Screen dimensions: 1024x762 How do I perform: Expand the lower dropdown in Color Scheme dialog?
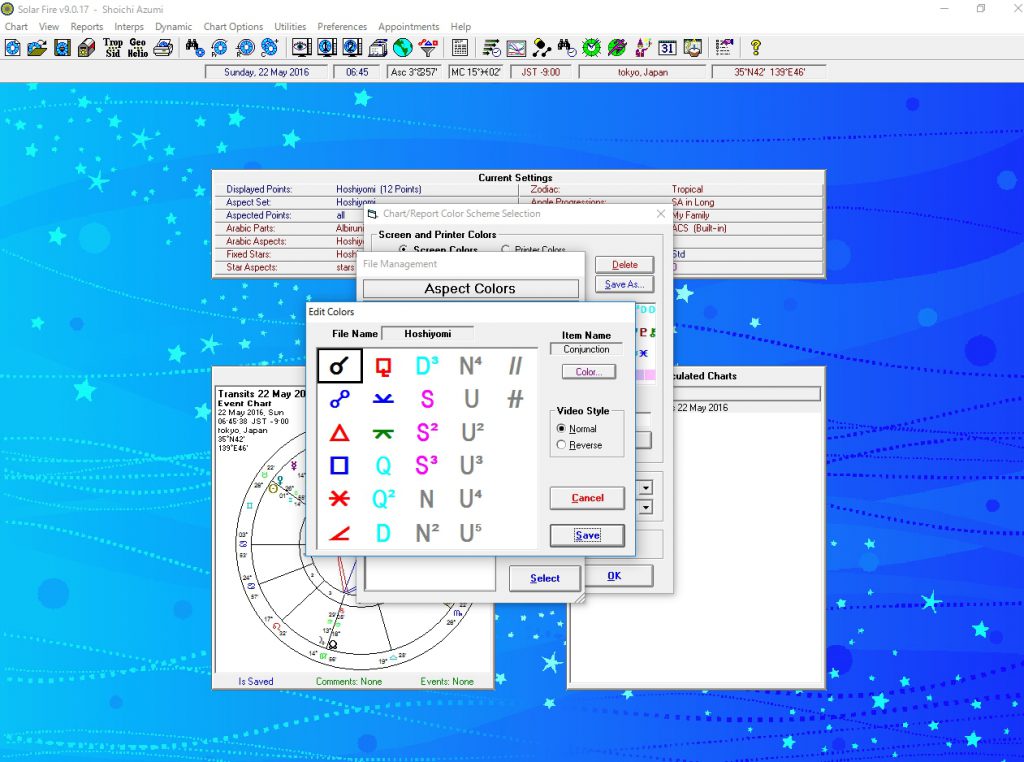point(646,507)
